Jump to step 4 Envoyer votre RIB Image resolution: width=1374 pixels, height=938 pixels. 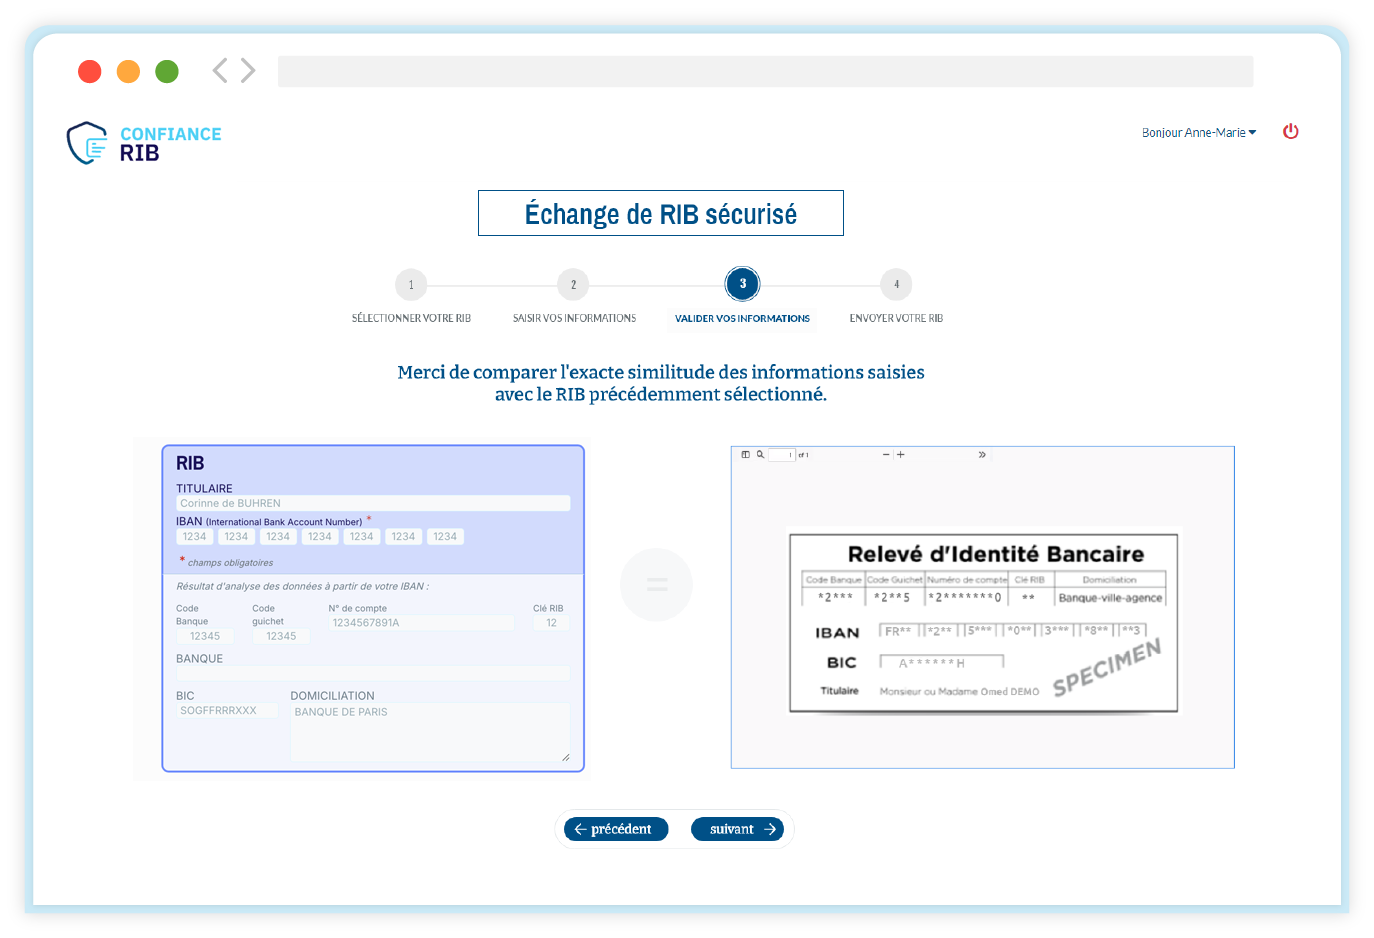click(x=896, y=285)
